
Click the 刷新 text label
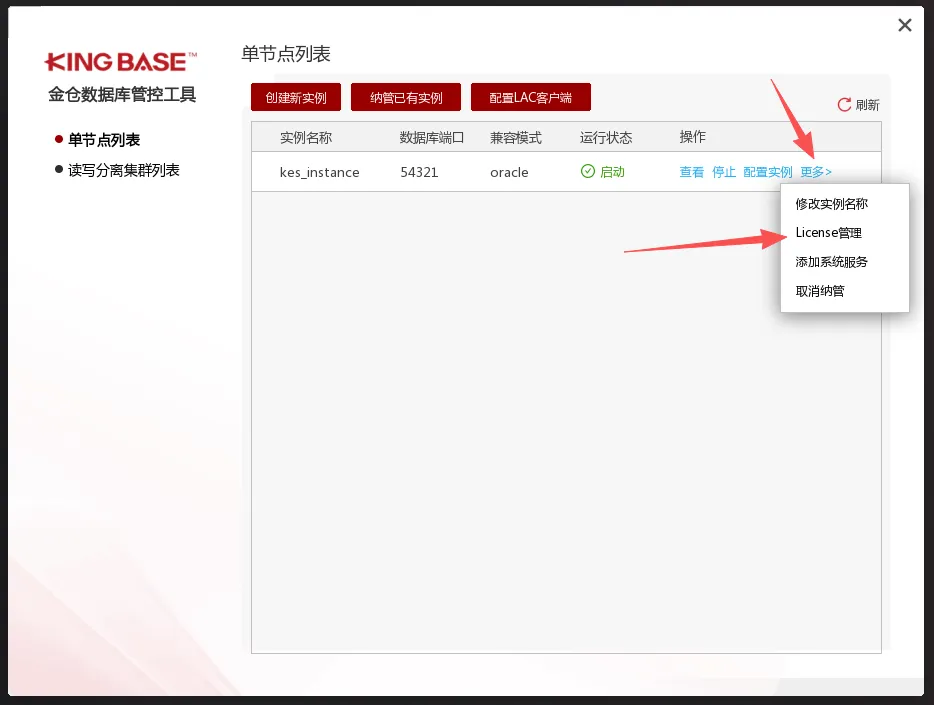[867, 105]
